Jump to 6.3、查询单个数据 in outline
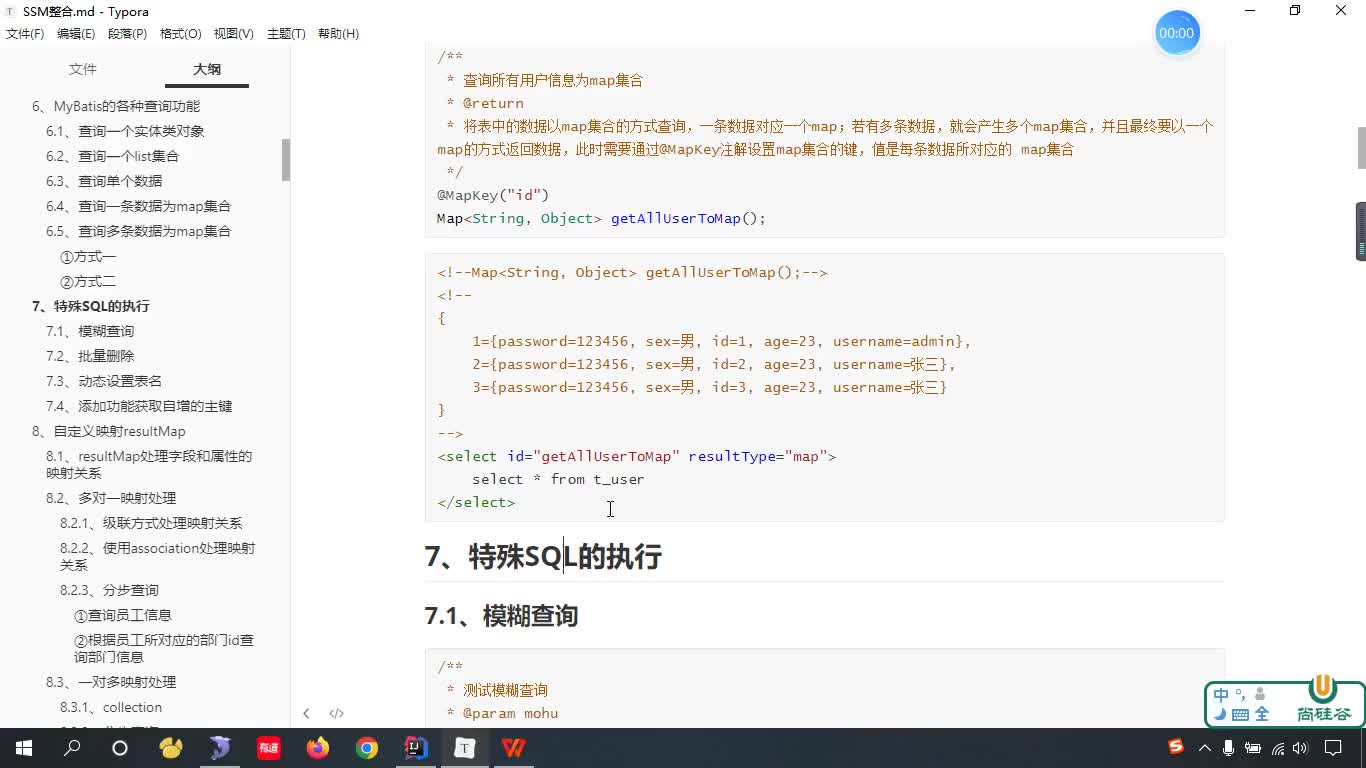The height and width of the screenshot is (768, 1366). click(x=104, y=181)
